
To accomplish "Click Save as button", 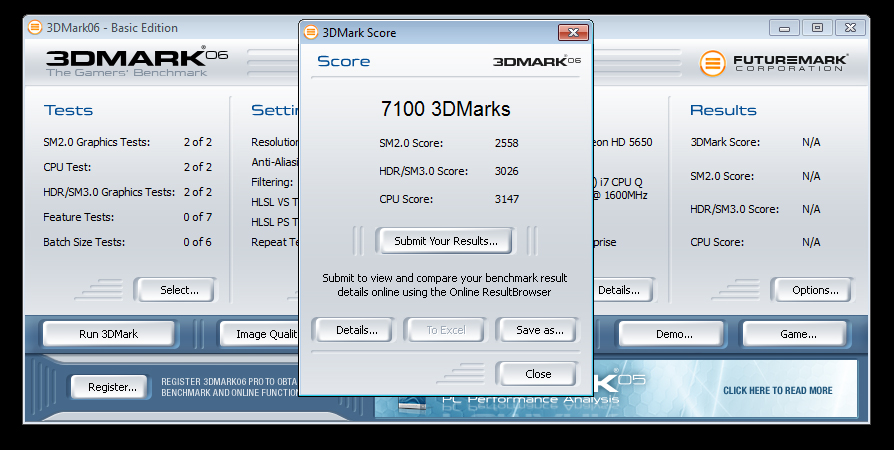I will point(539,330).
